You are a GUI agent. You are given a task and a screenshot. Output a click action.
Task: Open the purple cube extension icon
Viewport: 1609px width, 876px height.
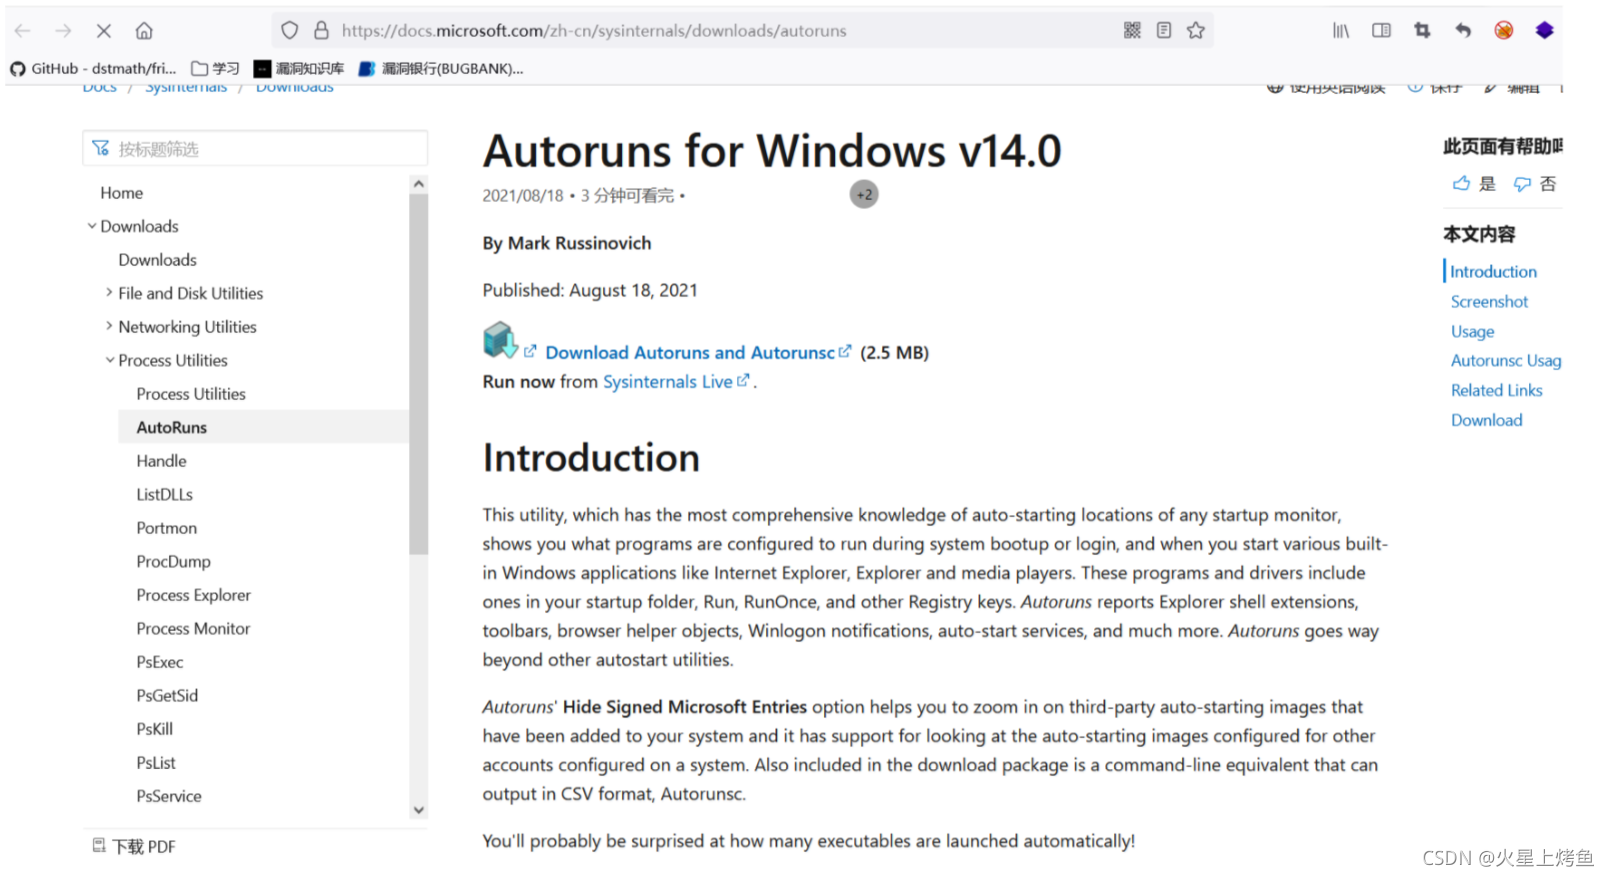pyautogui.click(x=1544, y=31)
